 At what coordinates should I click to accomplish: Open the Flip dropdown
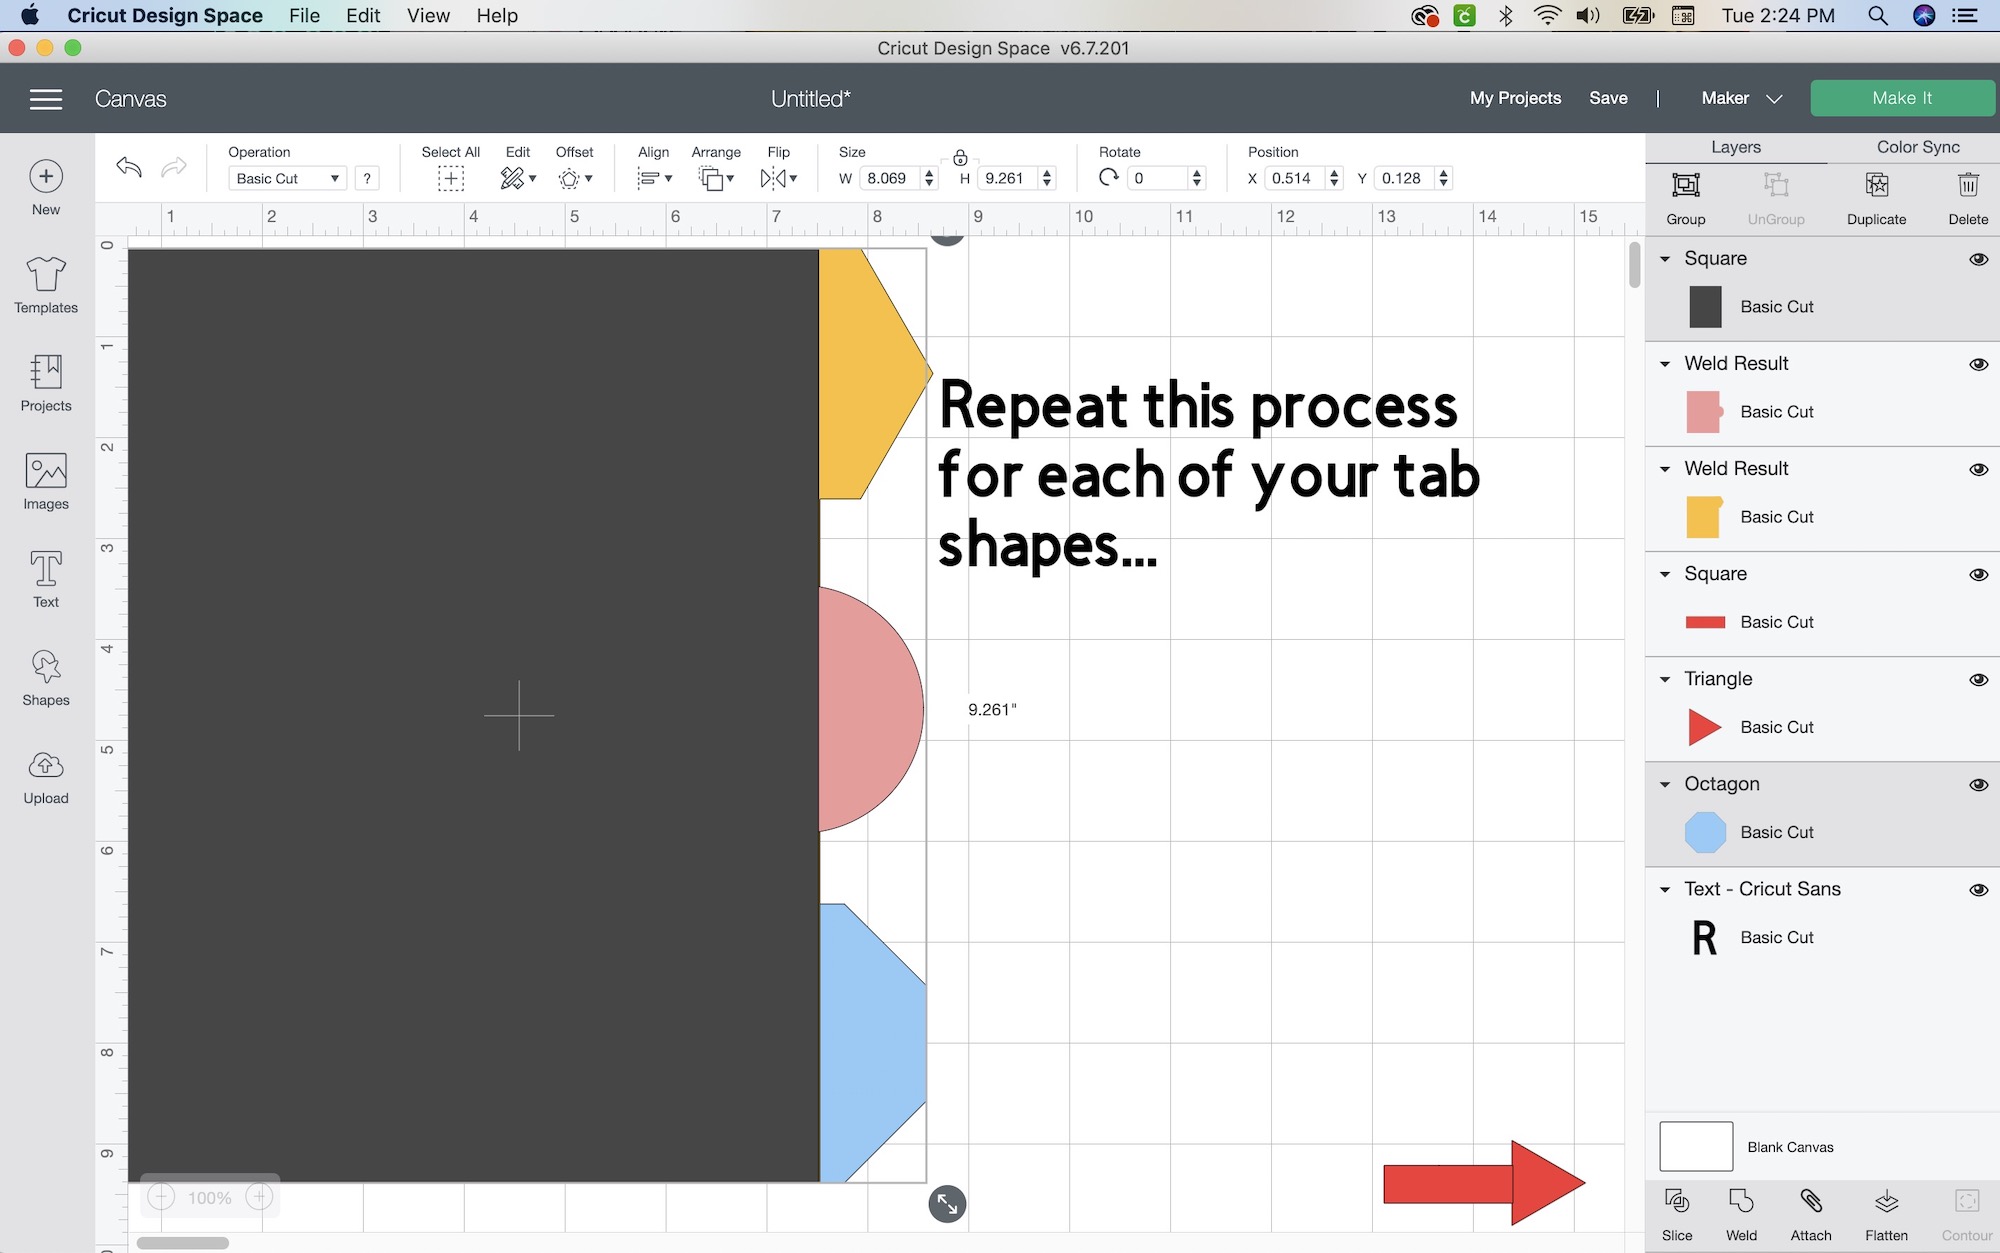click(779, 179)
